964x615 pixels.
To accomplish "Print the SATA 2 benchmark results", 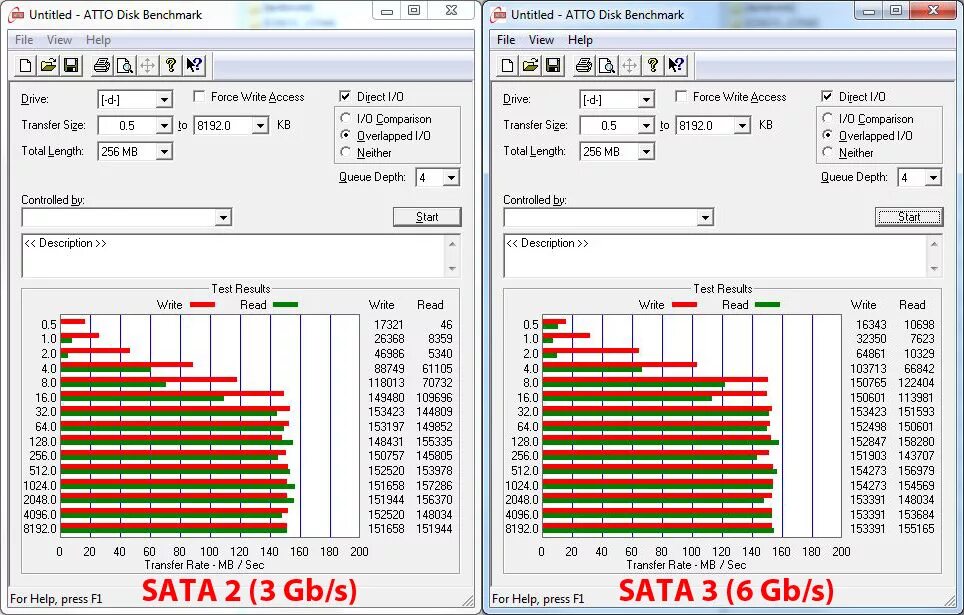I will click(x=104, y=65).
